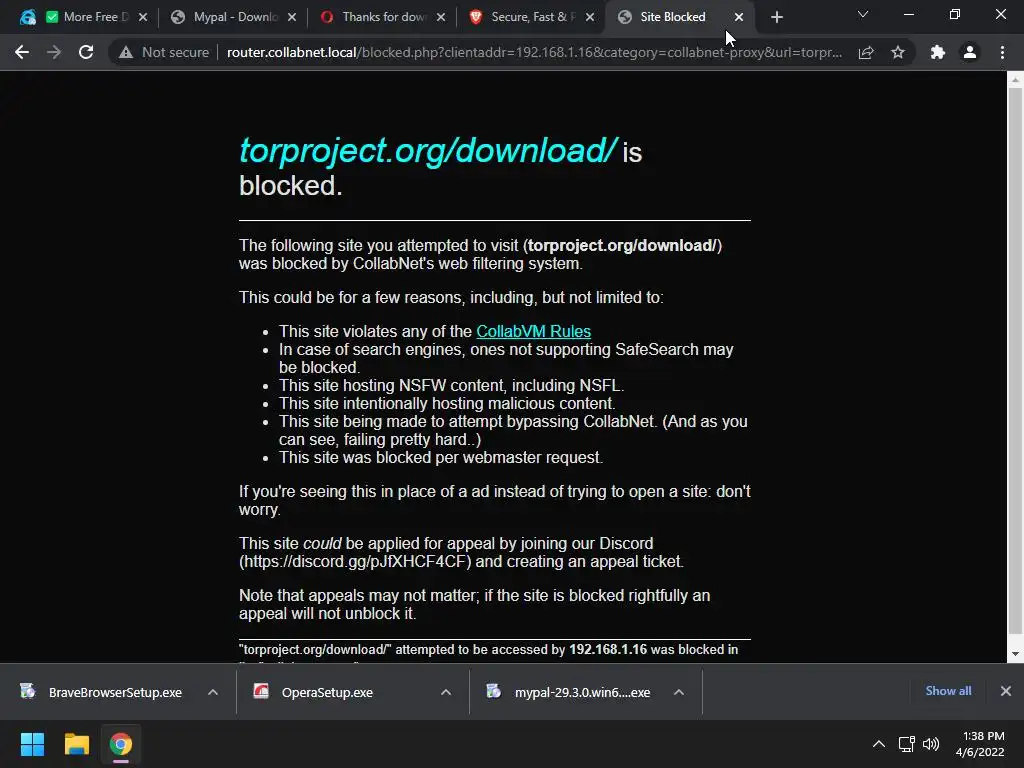Reload the blocked page

point(86,52)
